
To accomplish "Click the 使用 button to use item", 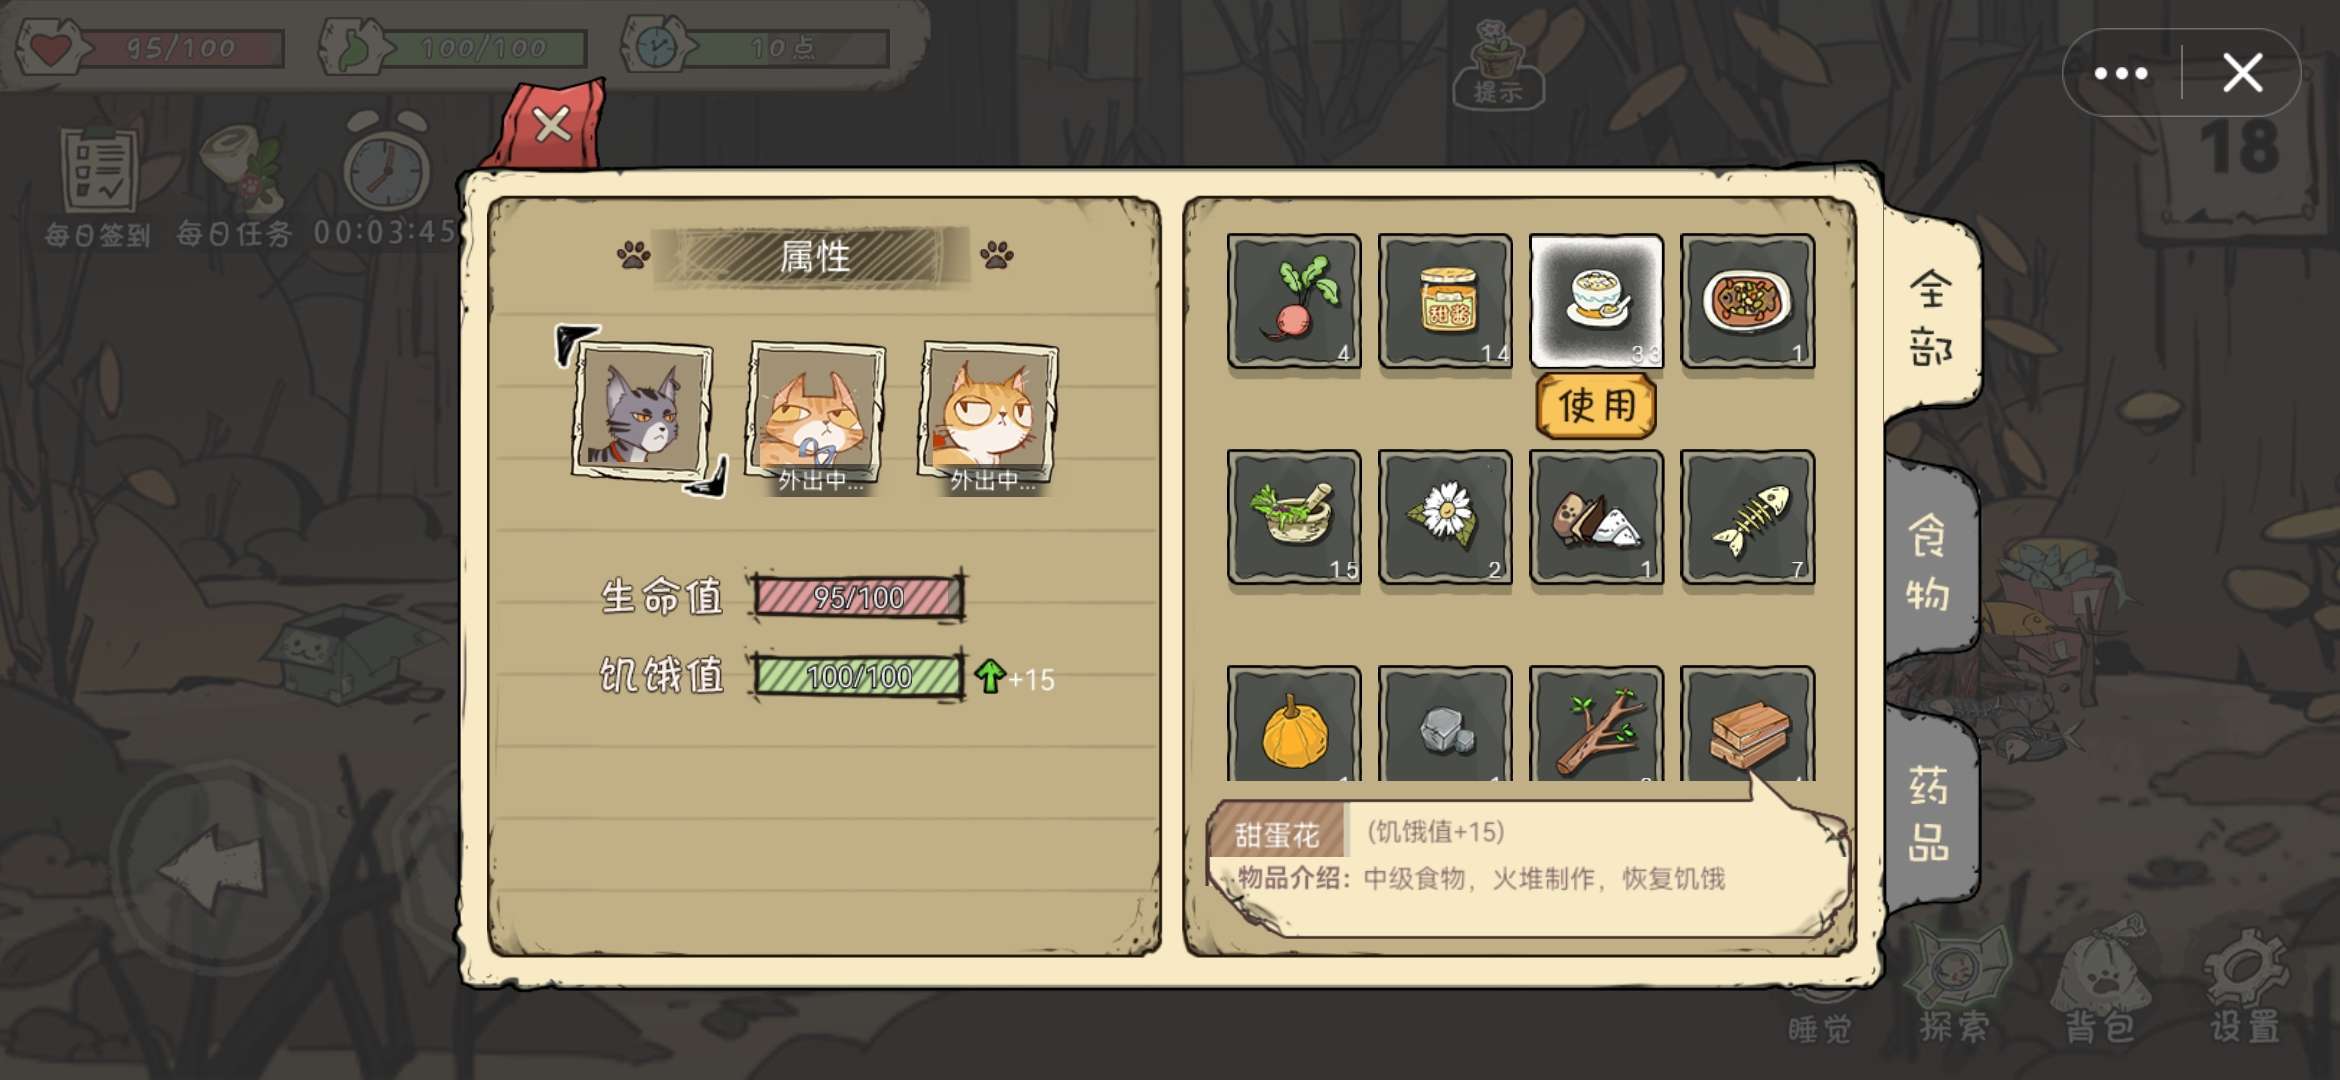I will point(1596,406).
